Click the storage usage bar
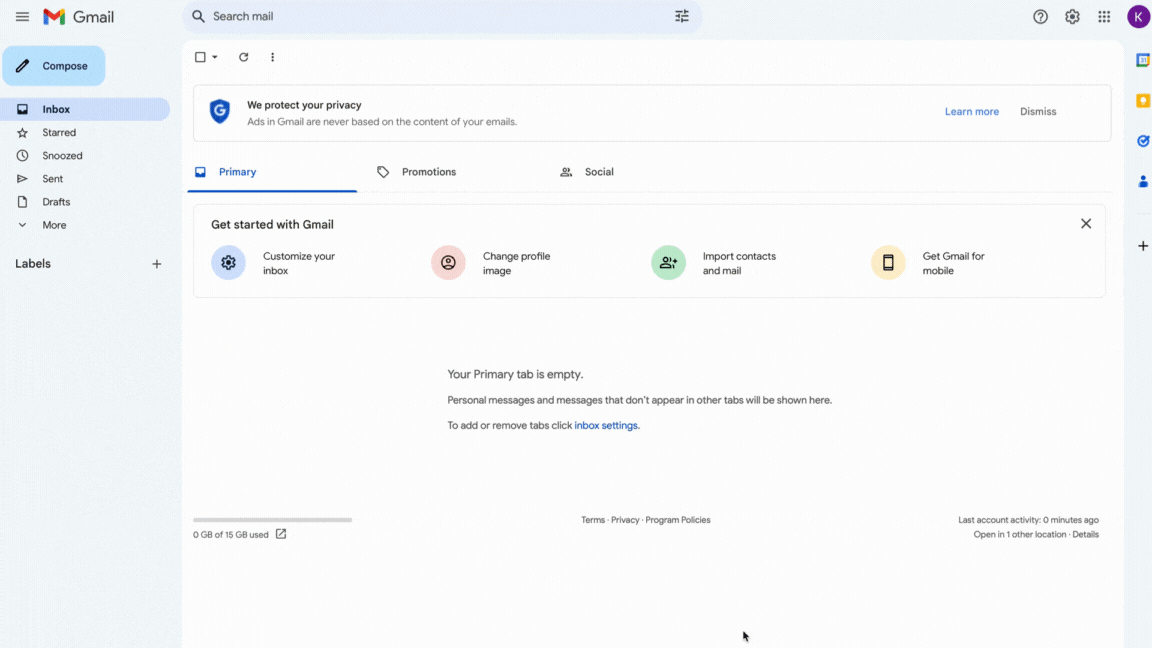This screenshot has width=1152, height=648. [273, 520]
